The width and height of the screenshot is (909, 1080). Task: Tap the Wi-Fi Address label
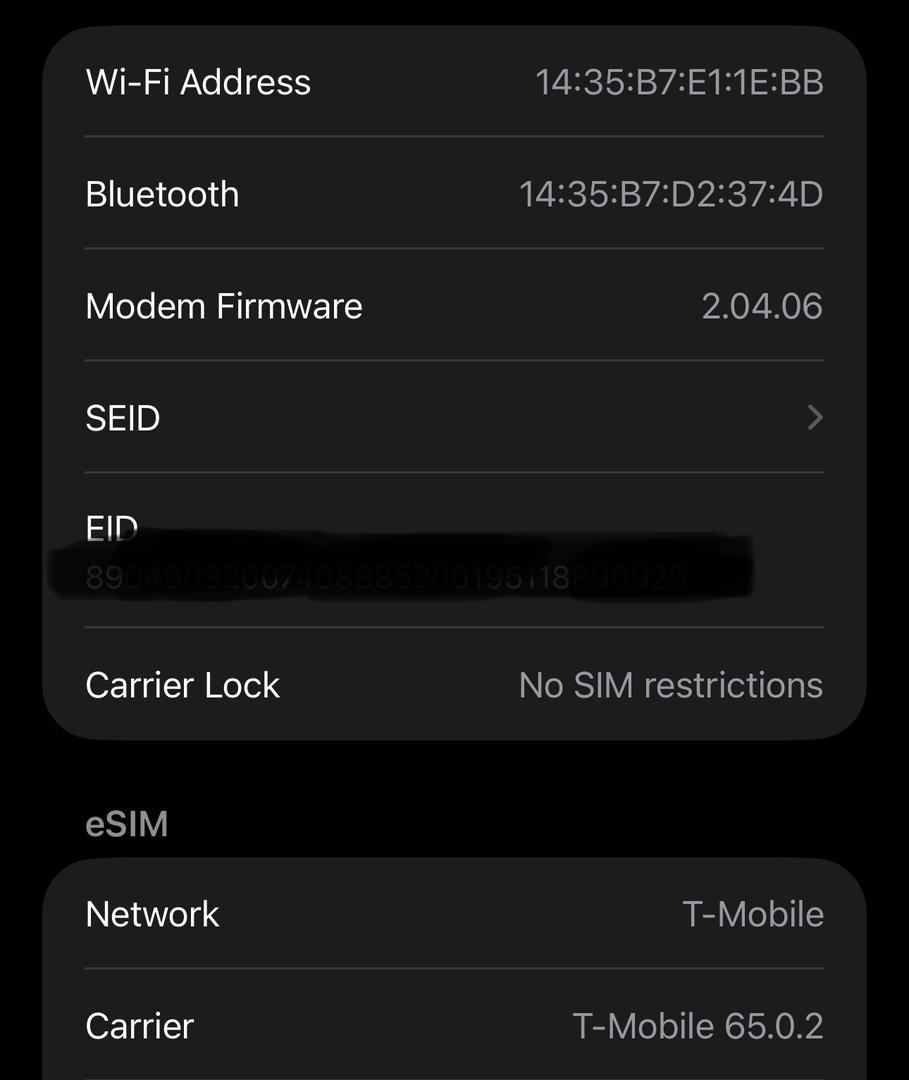tap(198, 82)
